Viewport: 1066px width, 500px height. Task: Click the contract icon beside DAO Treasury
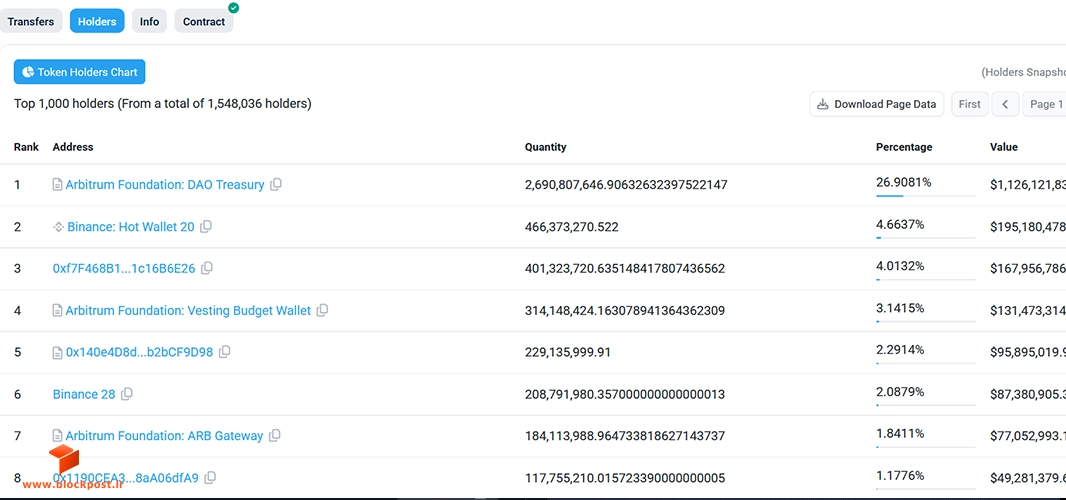click(58, 184)
